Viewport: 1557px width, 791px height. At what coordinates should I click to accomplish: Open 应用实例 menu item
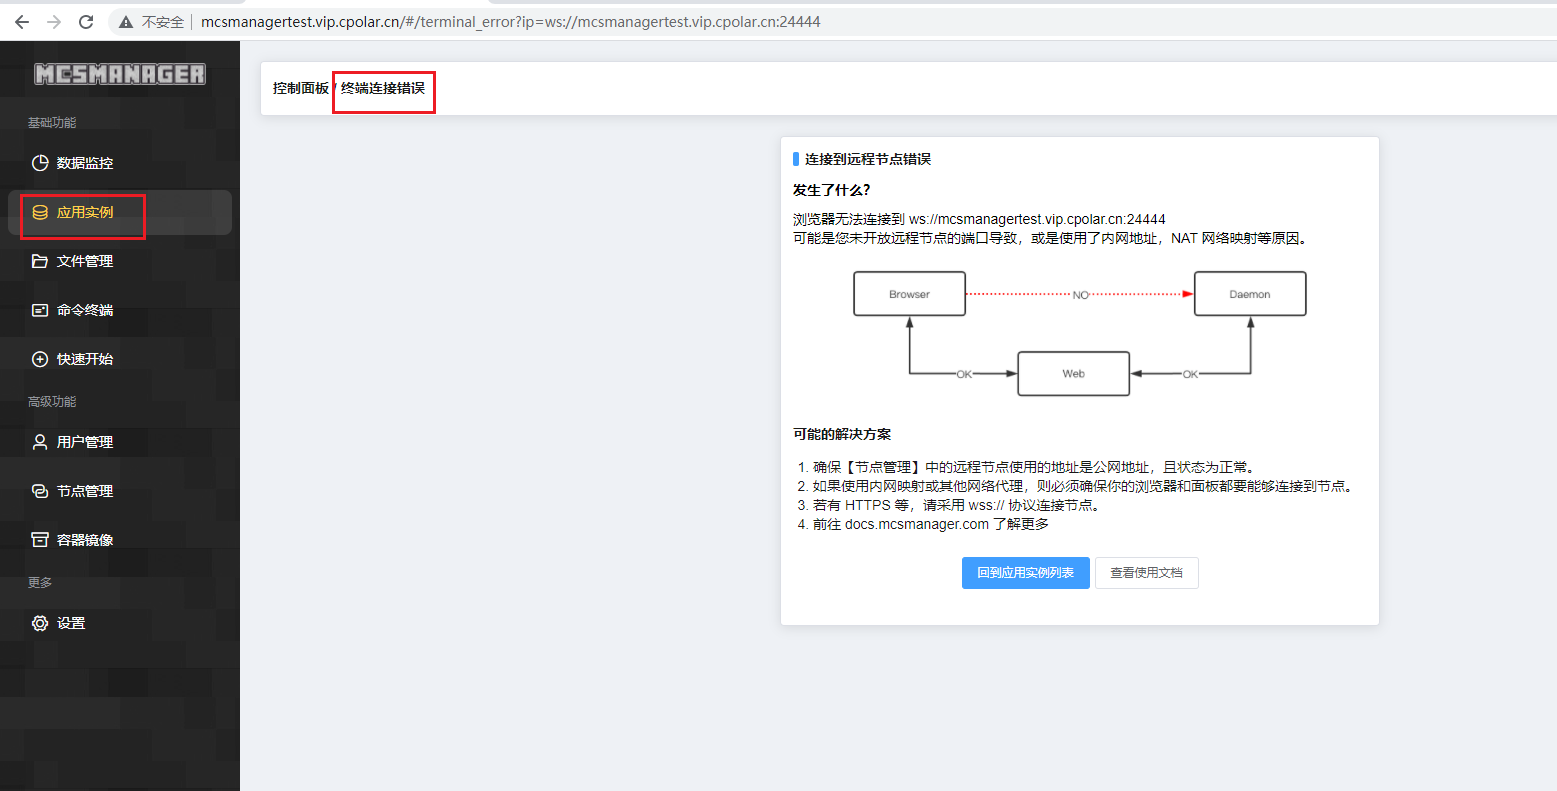[x=120, y=212]
